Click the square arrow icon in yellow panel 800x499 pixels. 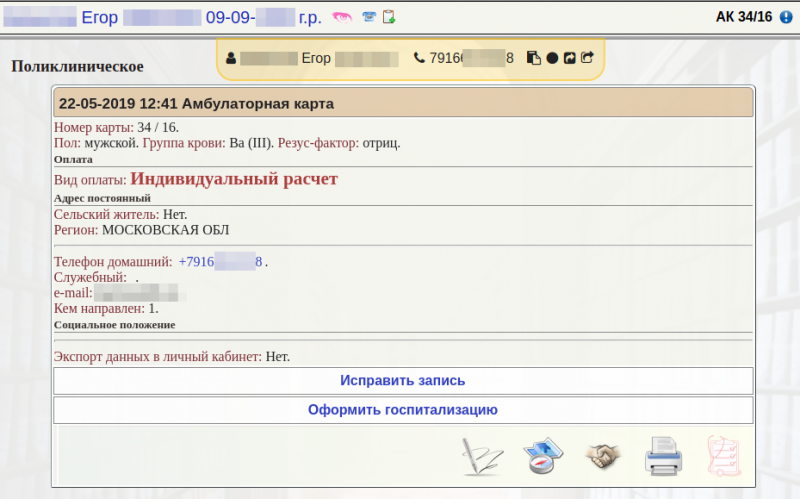[569, 58]
